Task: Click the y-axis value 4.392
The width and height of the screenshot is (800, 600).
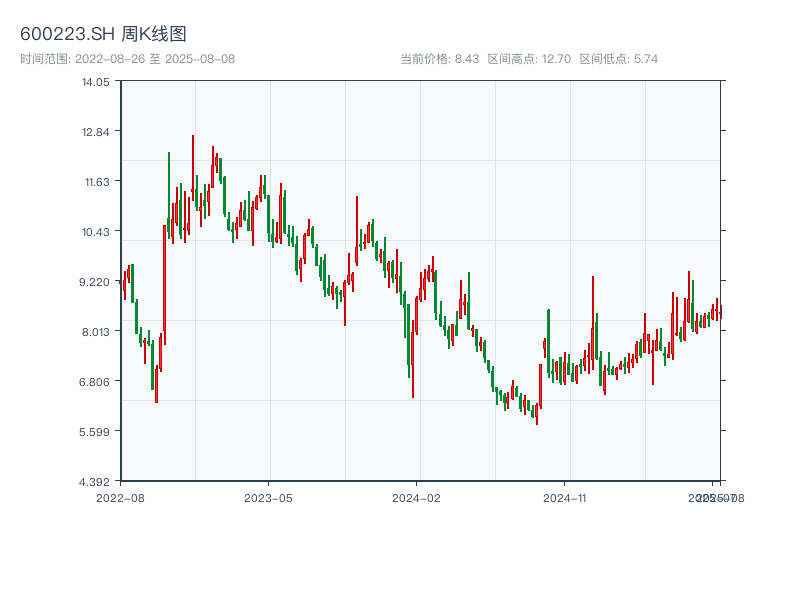Action: pyautogui.click(x=94, y=482)
